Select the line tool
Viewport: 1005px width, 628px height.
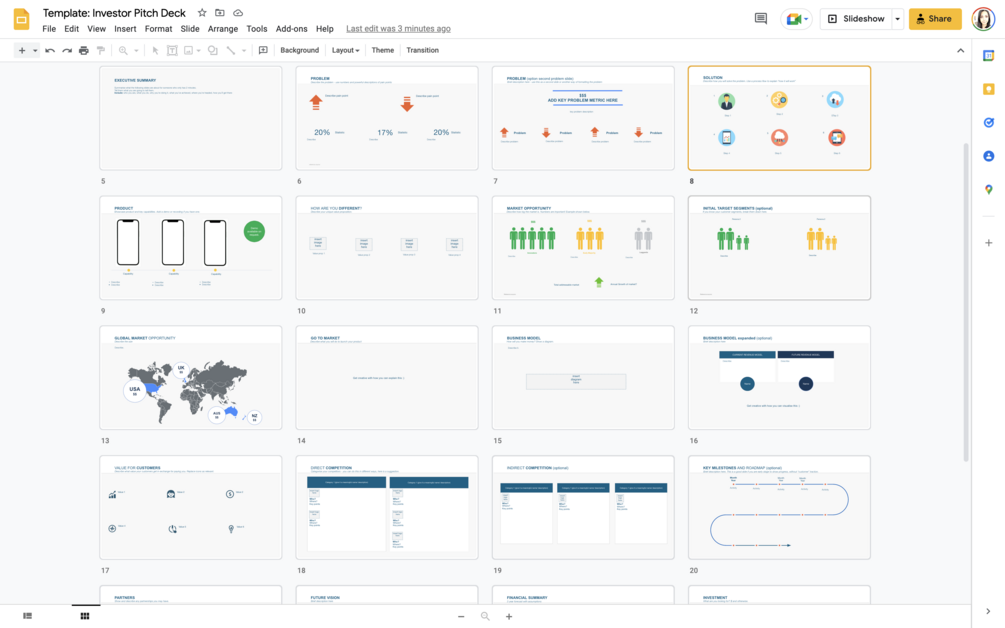(x=231, y=50)
